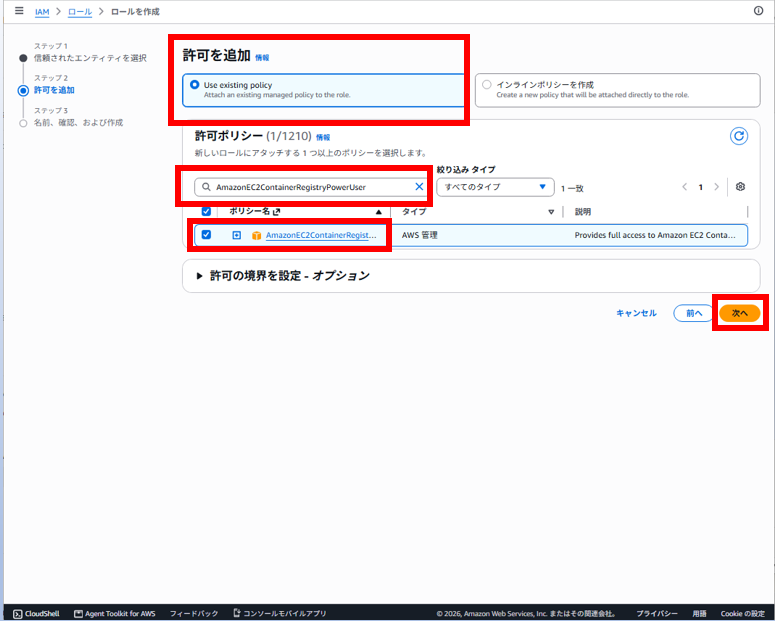Click the 前へ button
775x621 pixels.
(693, 313)
